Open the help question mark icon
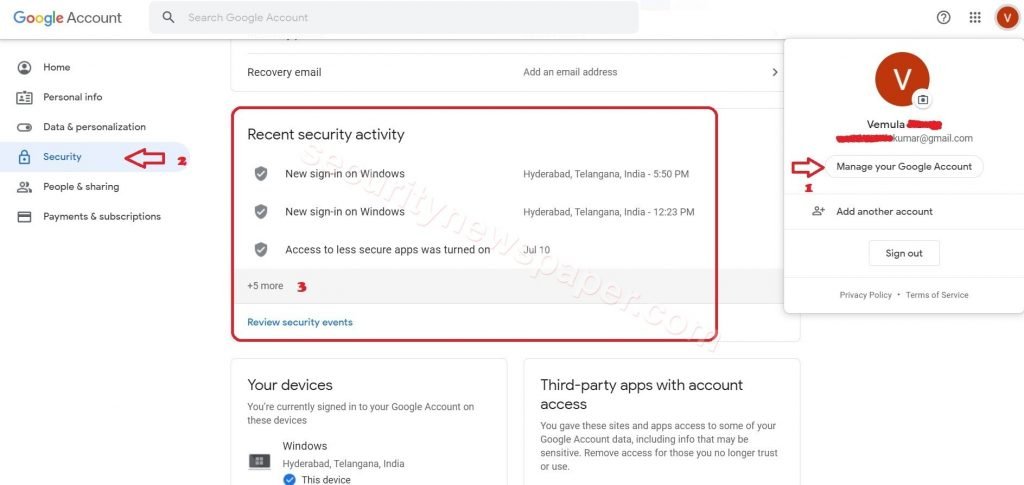 point(944,18)
